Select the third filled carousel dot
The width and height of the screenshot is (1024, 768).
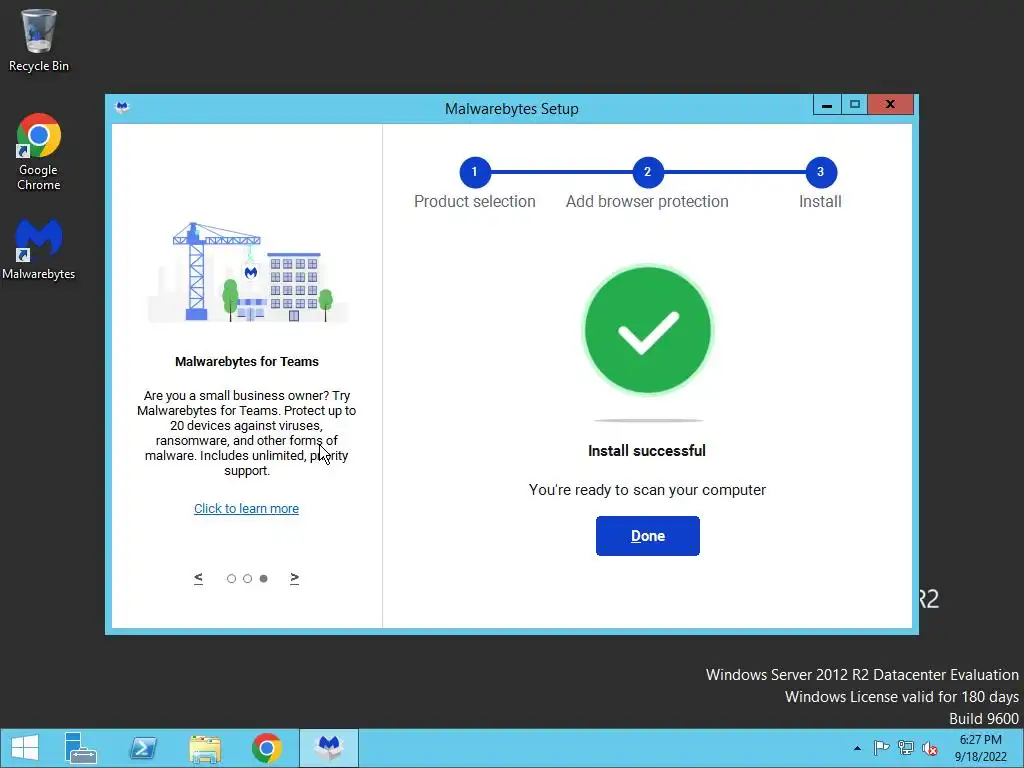coord(264,579)
